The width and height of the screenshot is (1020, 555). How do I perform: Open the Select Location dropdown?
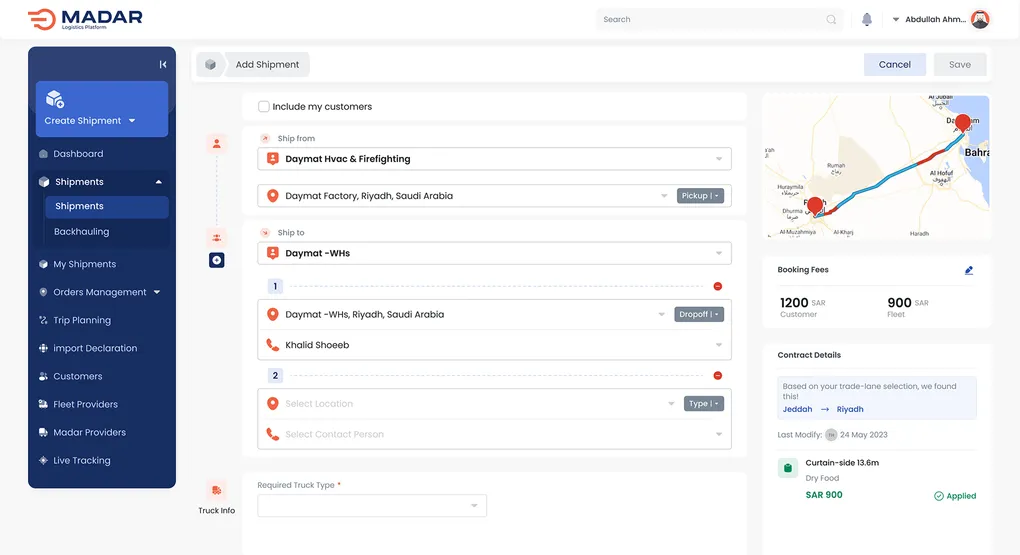(x=671, y=403)
